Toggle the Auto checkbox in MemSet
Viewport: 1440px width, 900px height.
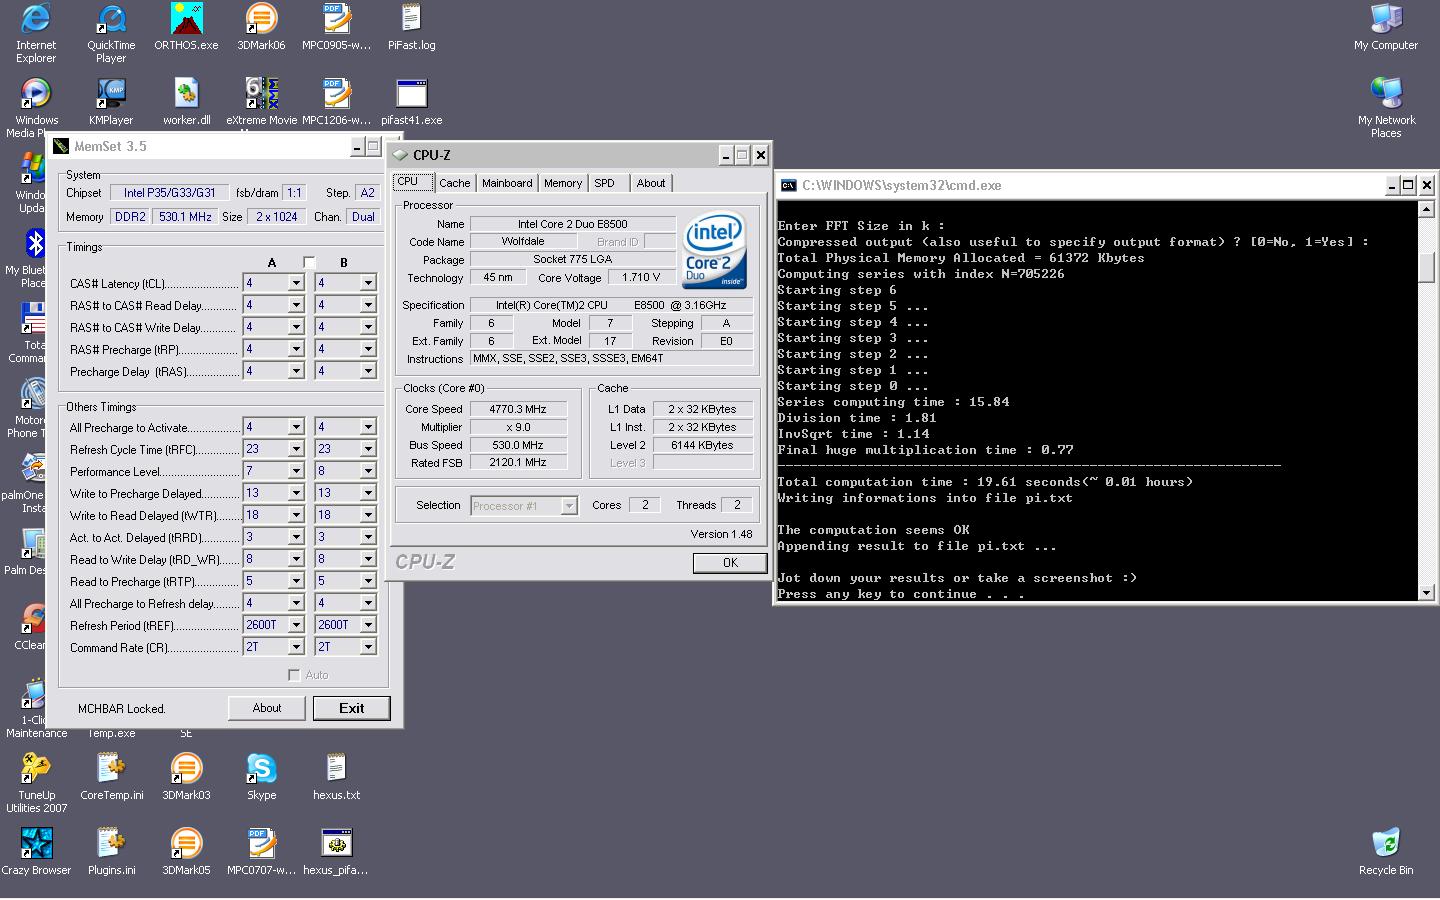[x=294, y=675]
